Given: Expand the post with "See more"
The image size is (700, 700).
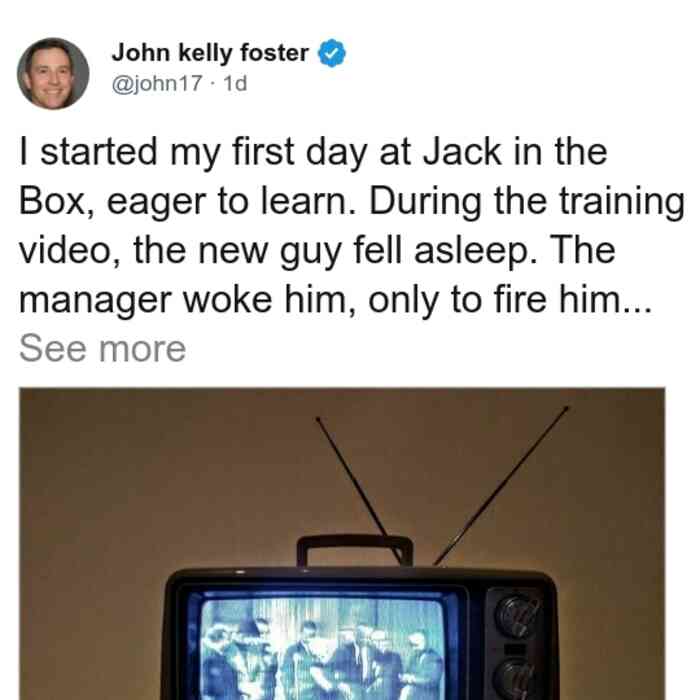Looking at the screenshot, I should (x=103, y=349).
